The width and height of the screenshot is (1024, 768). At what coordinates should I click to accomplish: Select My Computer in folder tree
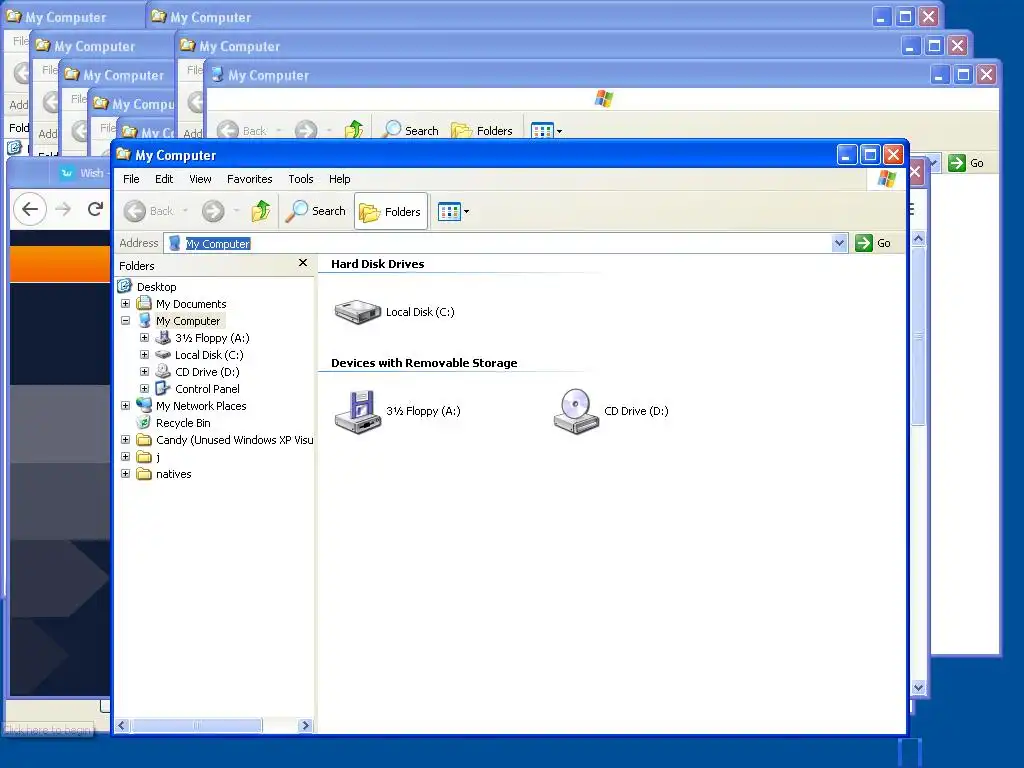188,321
